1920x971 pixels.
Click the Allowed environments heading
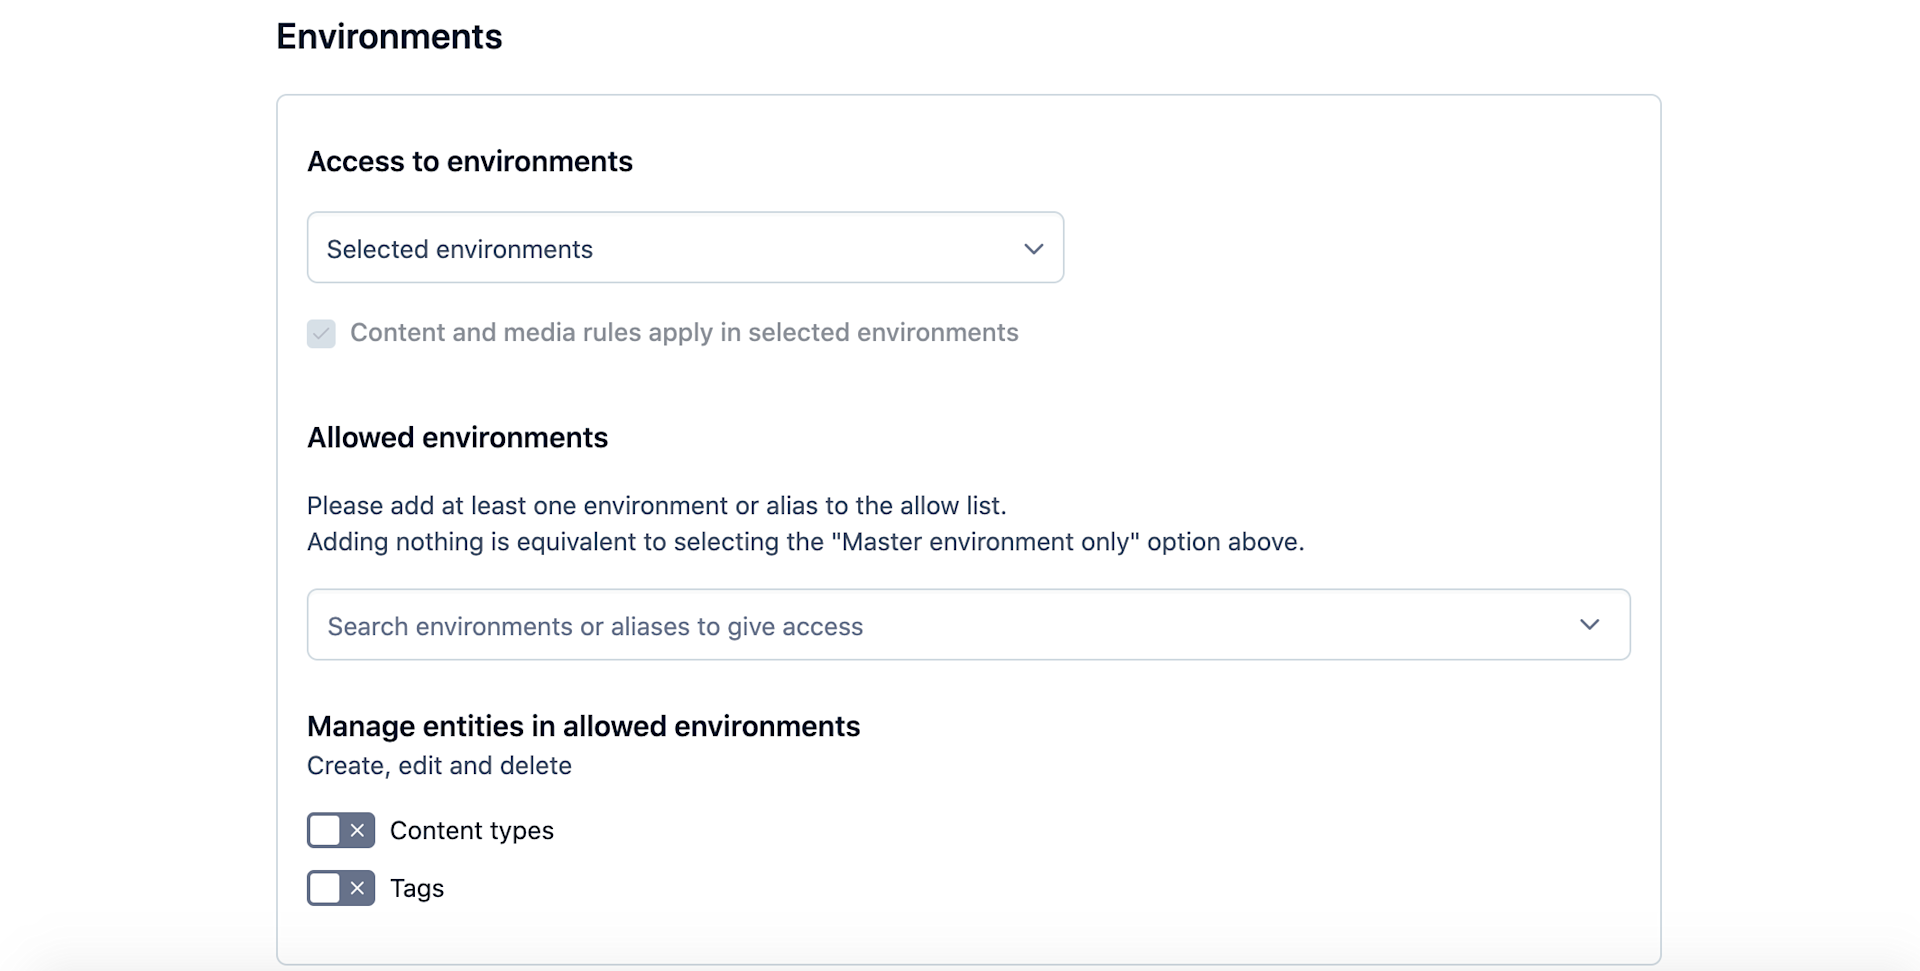coord(457,437)
